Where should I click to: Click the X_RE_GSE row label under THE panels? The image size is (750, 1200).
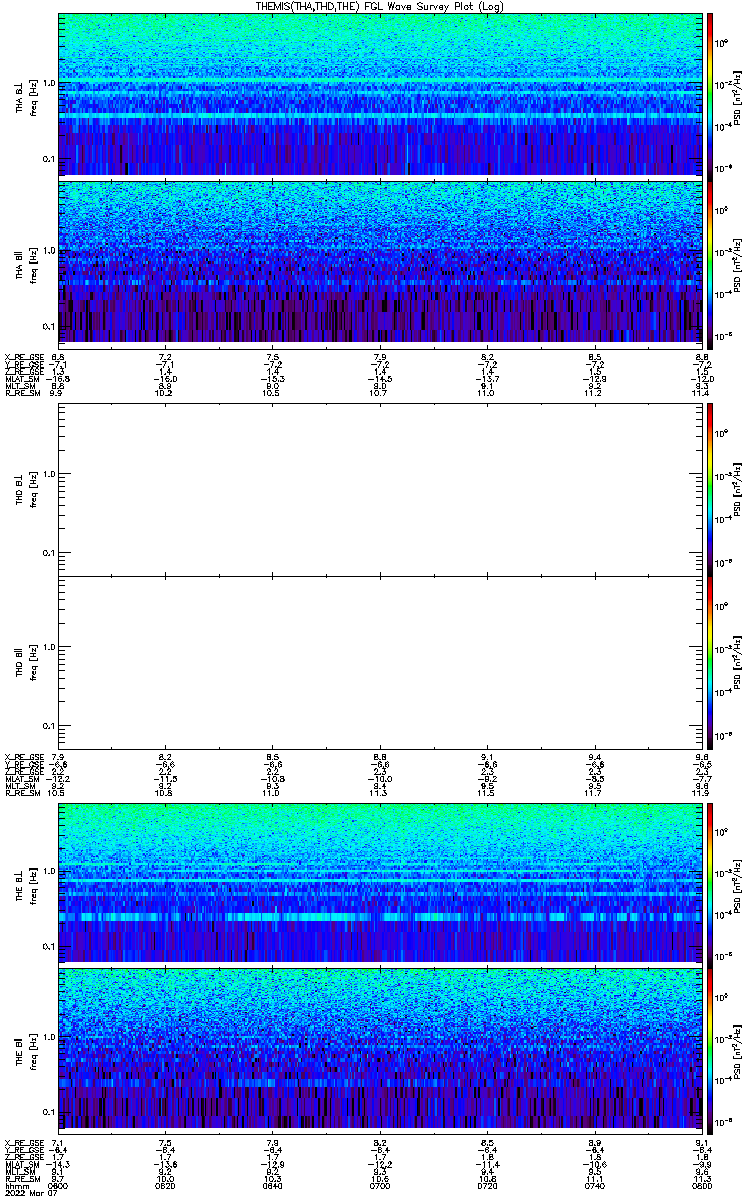click(x=24, y=1143)
